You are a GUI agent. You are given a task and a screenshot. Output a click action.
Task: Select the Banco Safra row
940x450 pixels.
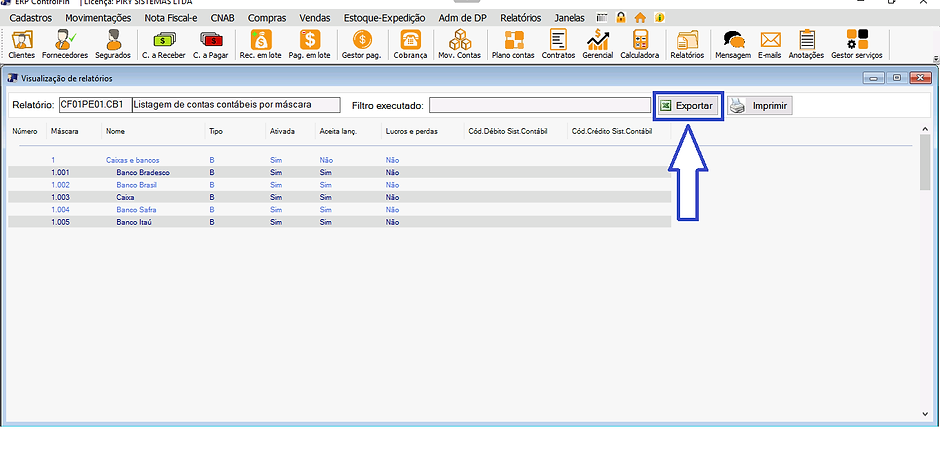(x=339, y=210)
